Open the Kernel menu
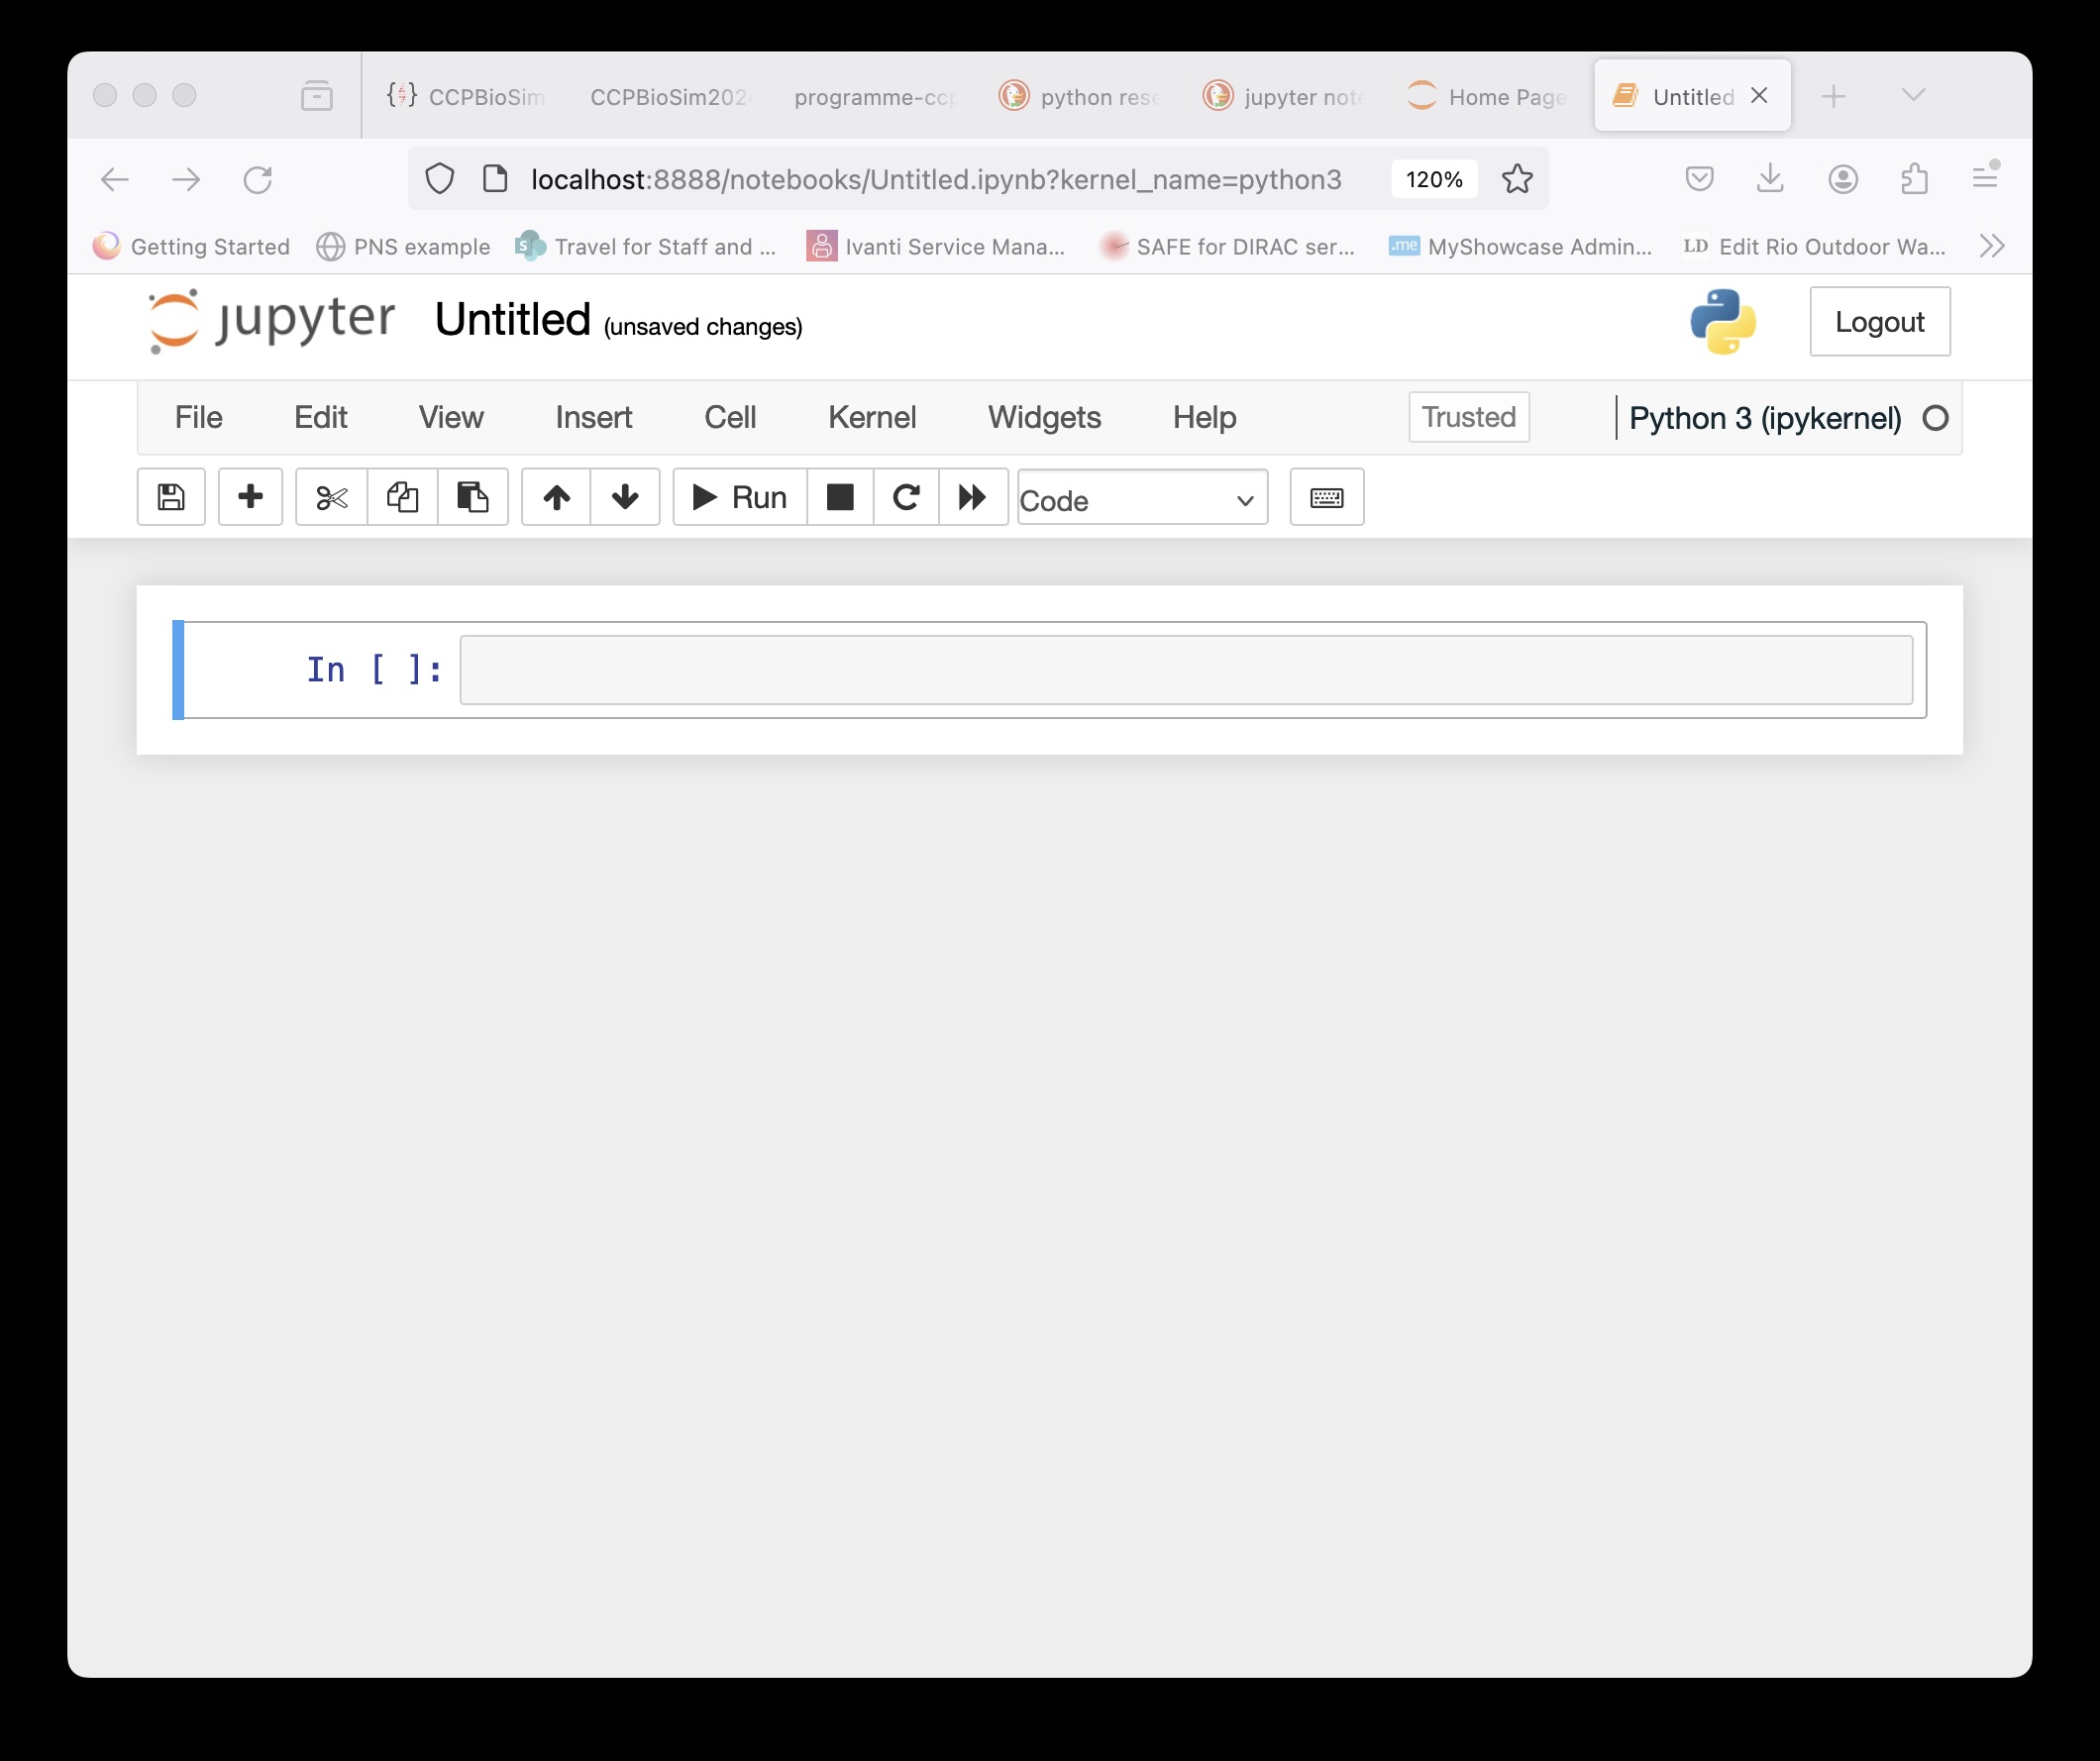Screen dimensions: 2100x1761 pyautogui.click(x=872, y=417)
